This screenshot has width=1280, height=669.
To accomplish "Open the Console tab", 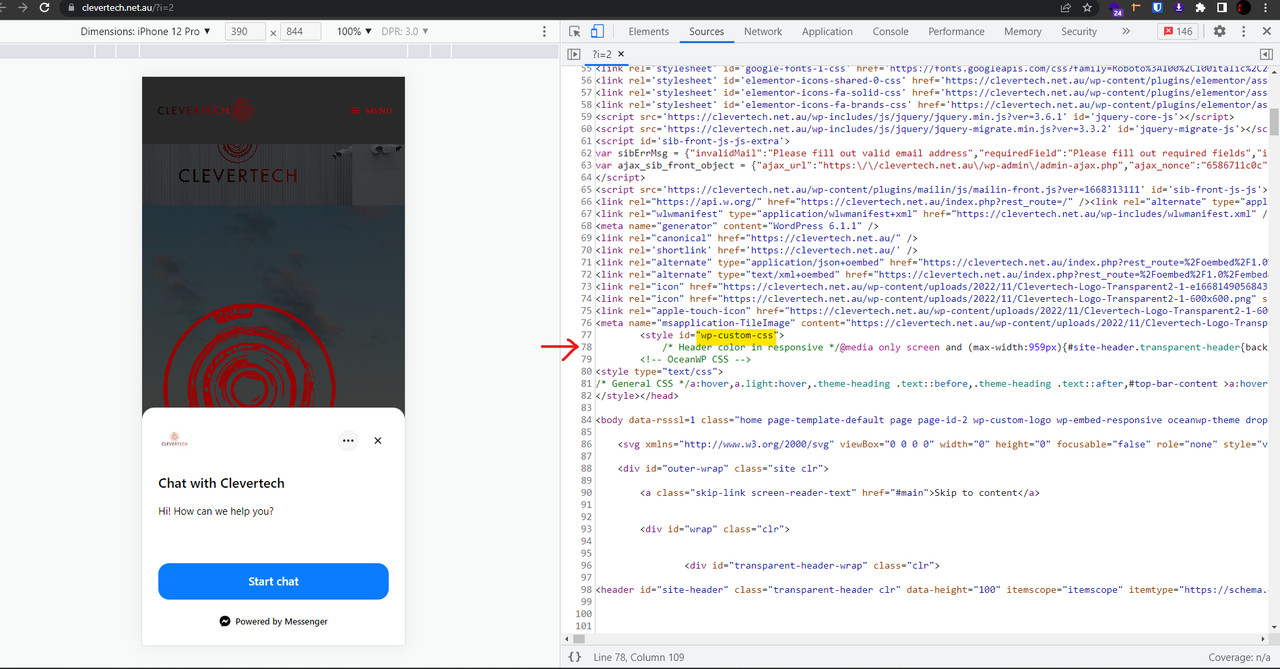I will (x=890, y=32).
